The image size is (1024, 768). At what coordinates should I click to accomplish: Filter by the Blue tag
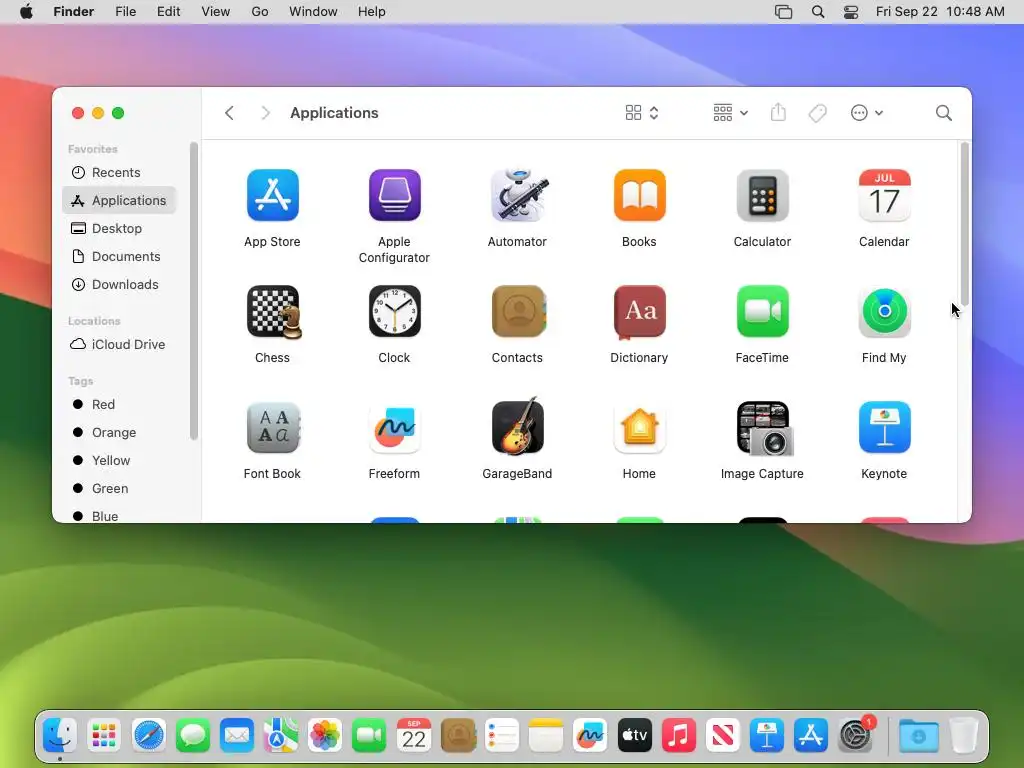(120, 516)
